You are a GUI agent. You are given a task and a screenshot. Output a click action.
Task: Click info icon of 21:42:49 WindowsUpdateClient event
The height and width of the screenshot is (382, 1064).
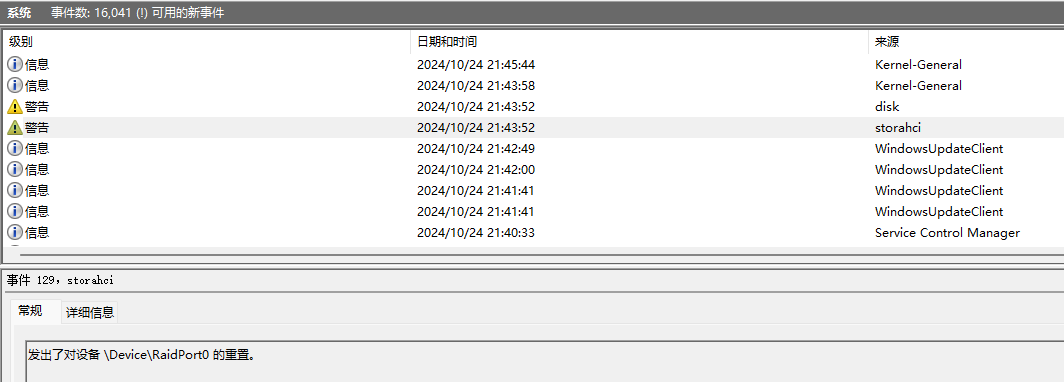pyautogui.click(x=14, y=149)
